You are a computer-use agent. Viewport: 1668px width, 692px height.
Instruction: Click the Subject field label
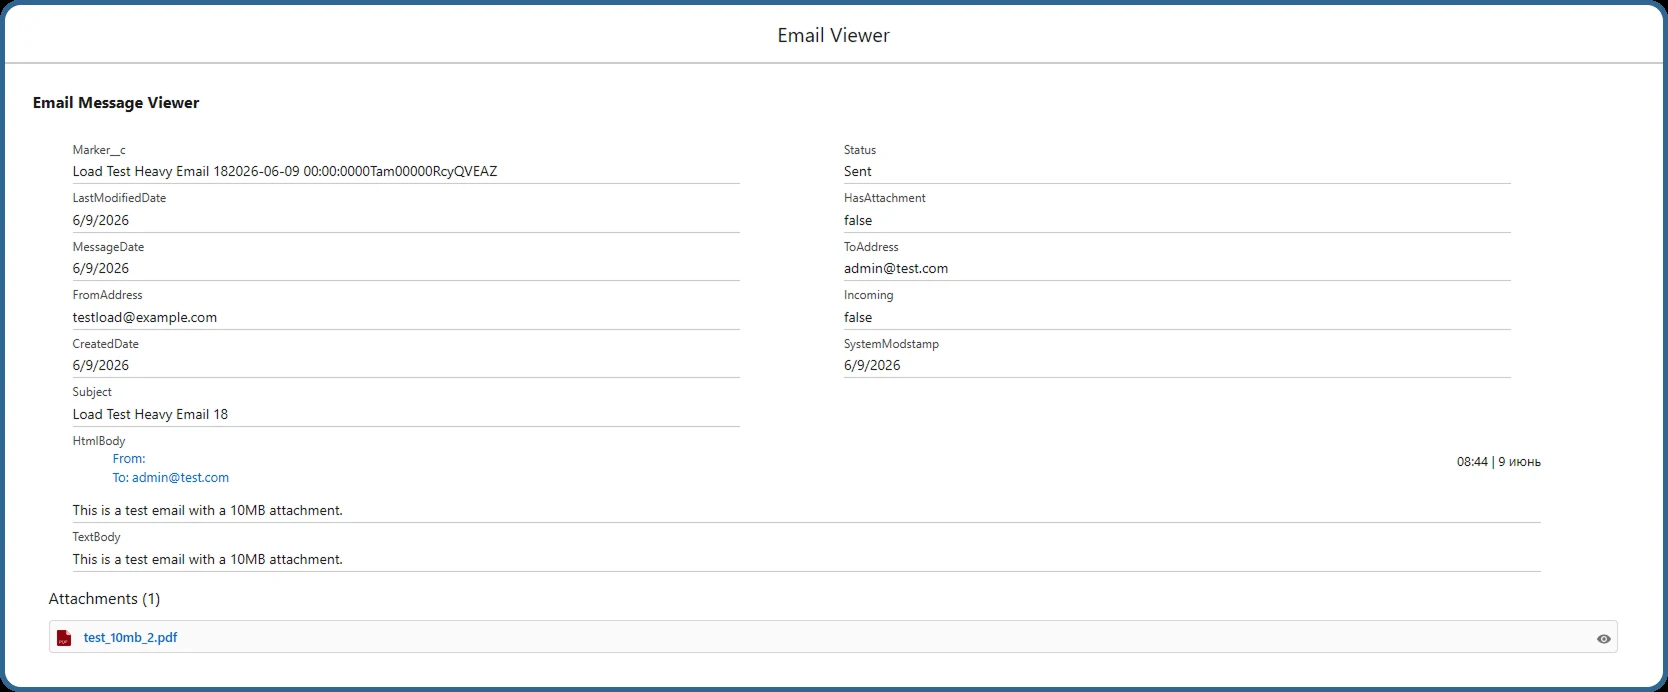[x=92, y=392]
